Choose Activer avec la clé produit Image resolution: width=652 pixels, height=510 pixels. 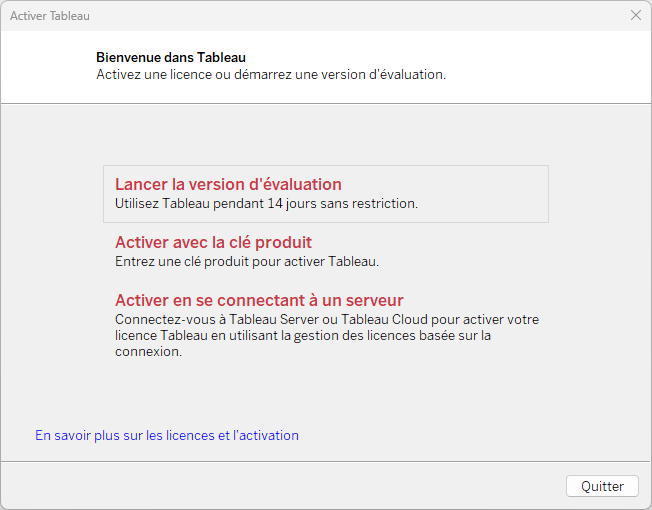pos(213,242)
